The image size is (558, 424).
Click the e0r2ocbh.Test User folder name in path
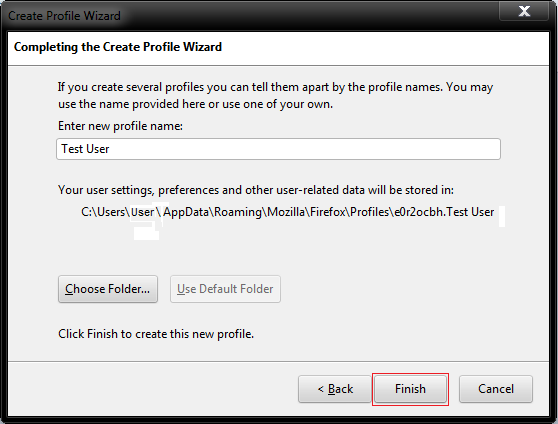pyautogui.click(x=444, y=212)
